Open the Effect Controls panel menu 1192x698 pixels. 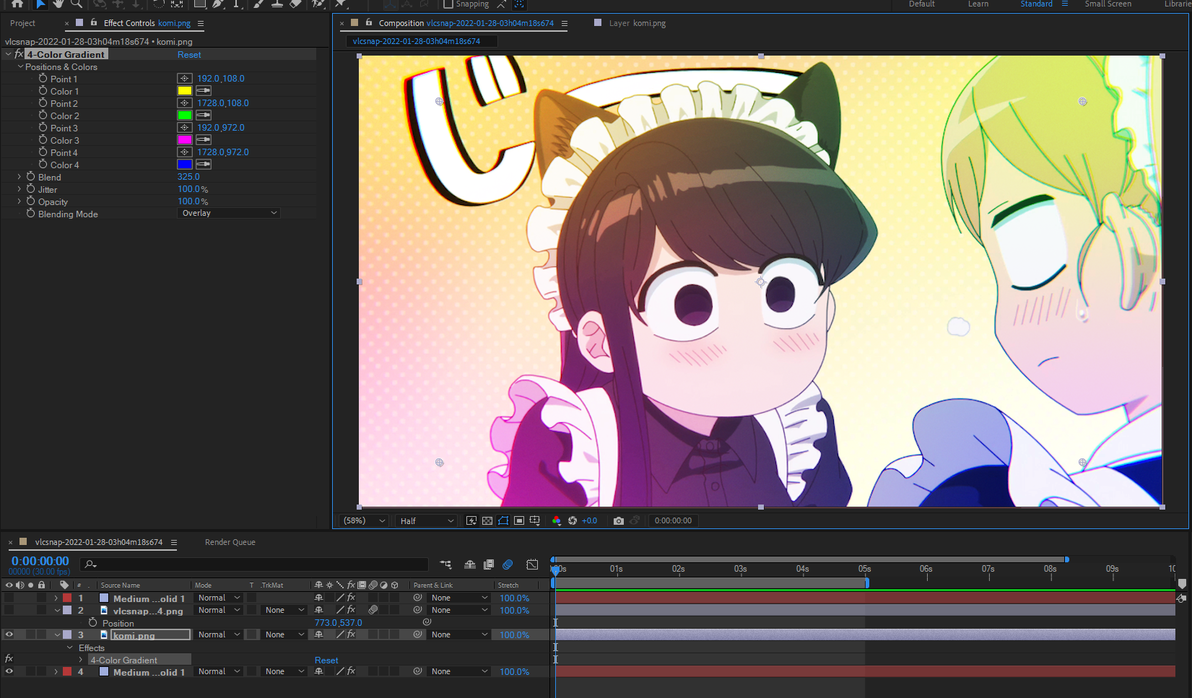pos(201,23)
